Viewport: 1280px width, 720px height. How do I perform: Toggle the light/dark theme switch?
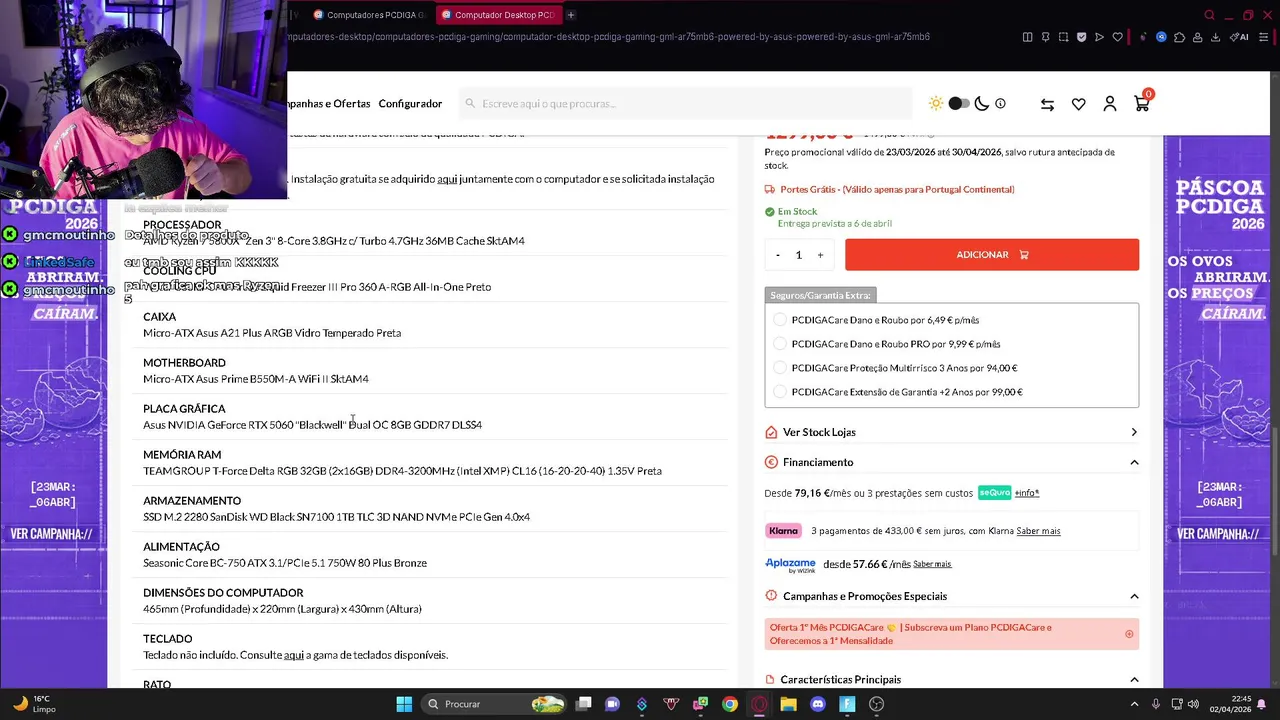(x=958, y=103)
